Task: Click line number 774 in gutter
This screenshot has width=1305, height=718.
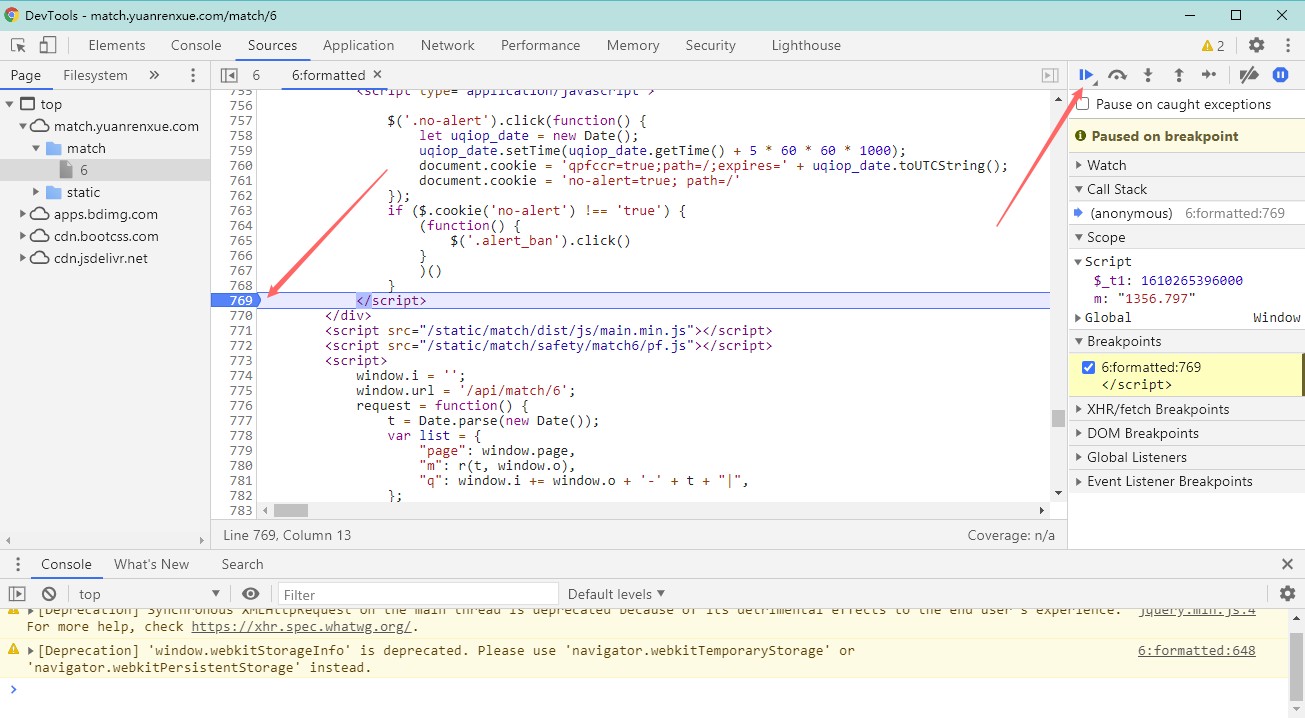Action: pos(241,375)
